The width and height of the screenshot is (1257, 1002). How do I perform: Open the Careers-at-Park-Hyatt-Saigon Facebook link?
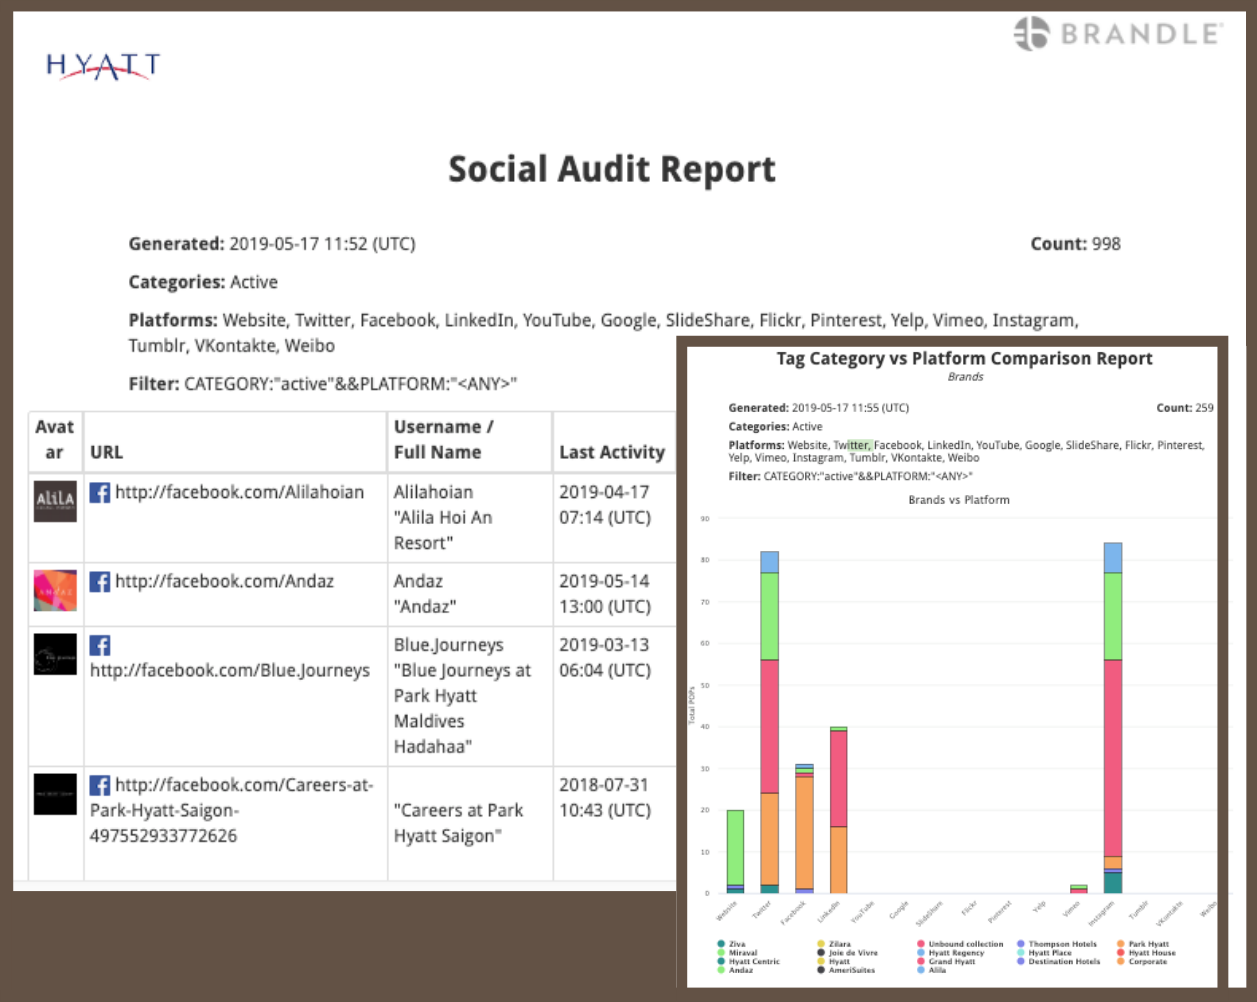(x=232, y=810)
